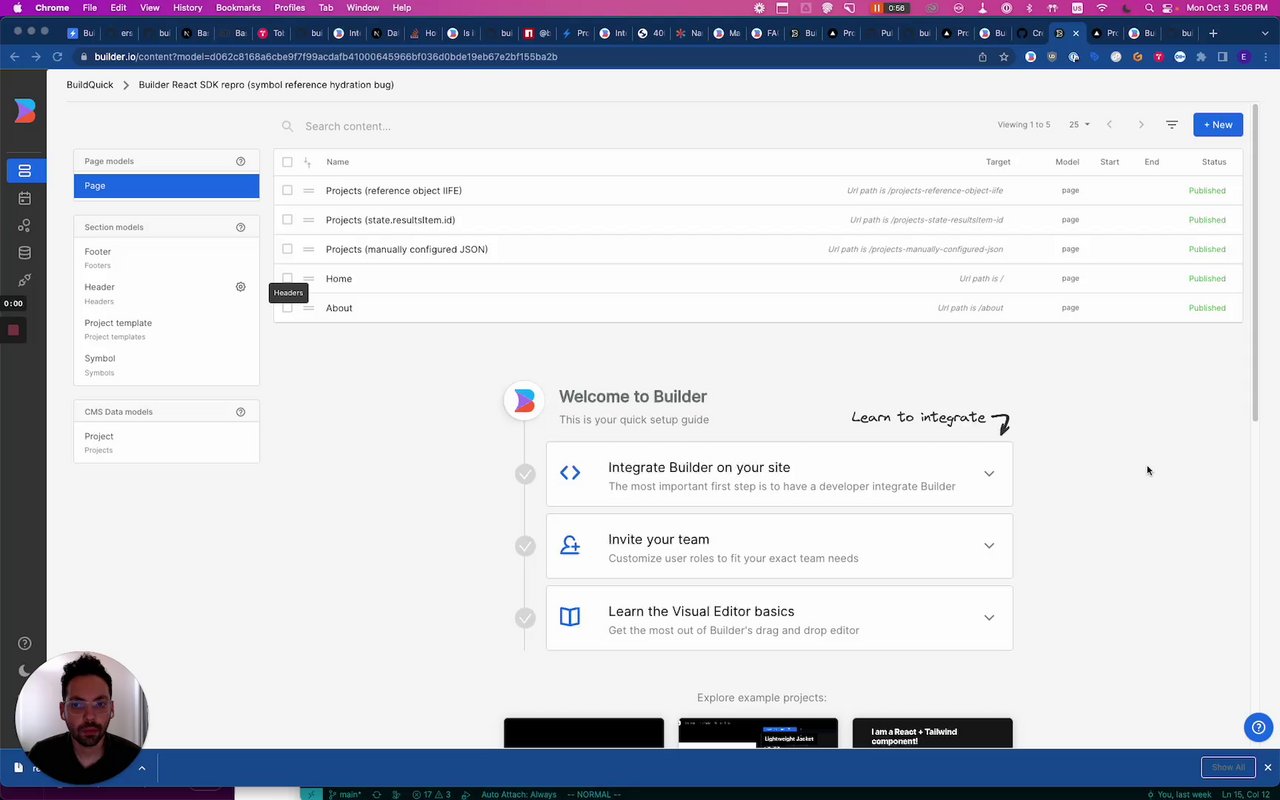Open the Chrome new tab plus button
Image resolution: width=1280 pixels, height=800 pixels.
(x=1213, y=33)
